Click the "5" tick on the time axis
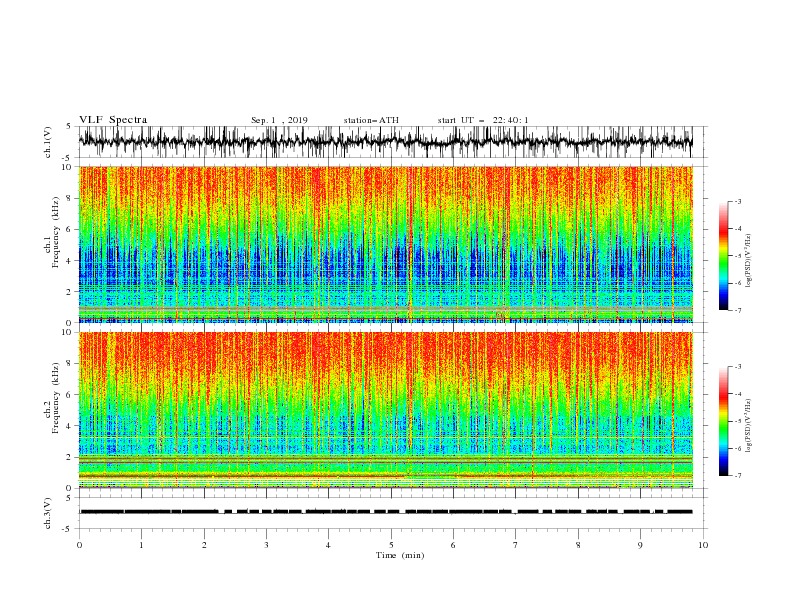This screenshot has width=792, height=612. click(x=391, y=545)
